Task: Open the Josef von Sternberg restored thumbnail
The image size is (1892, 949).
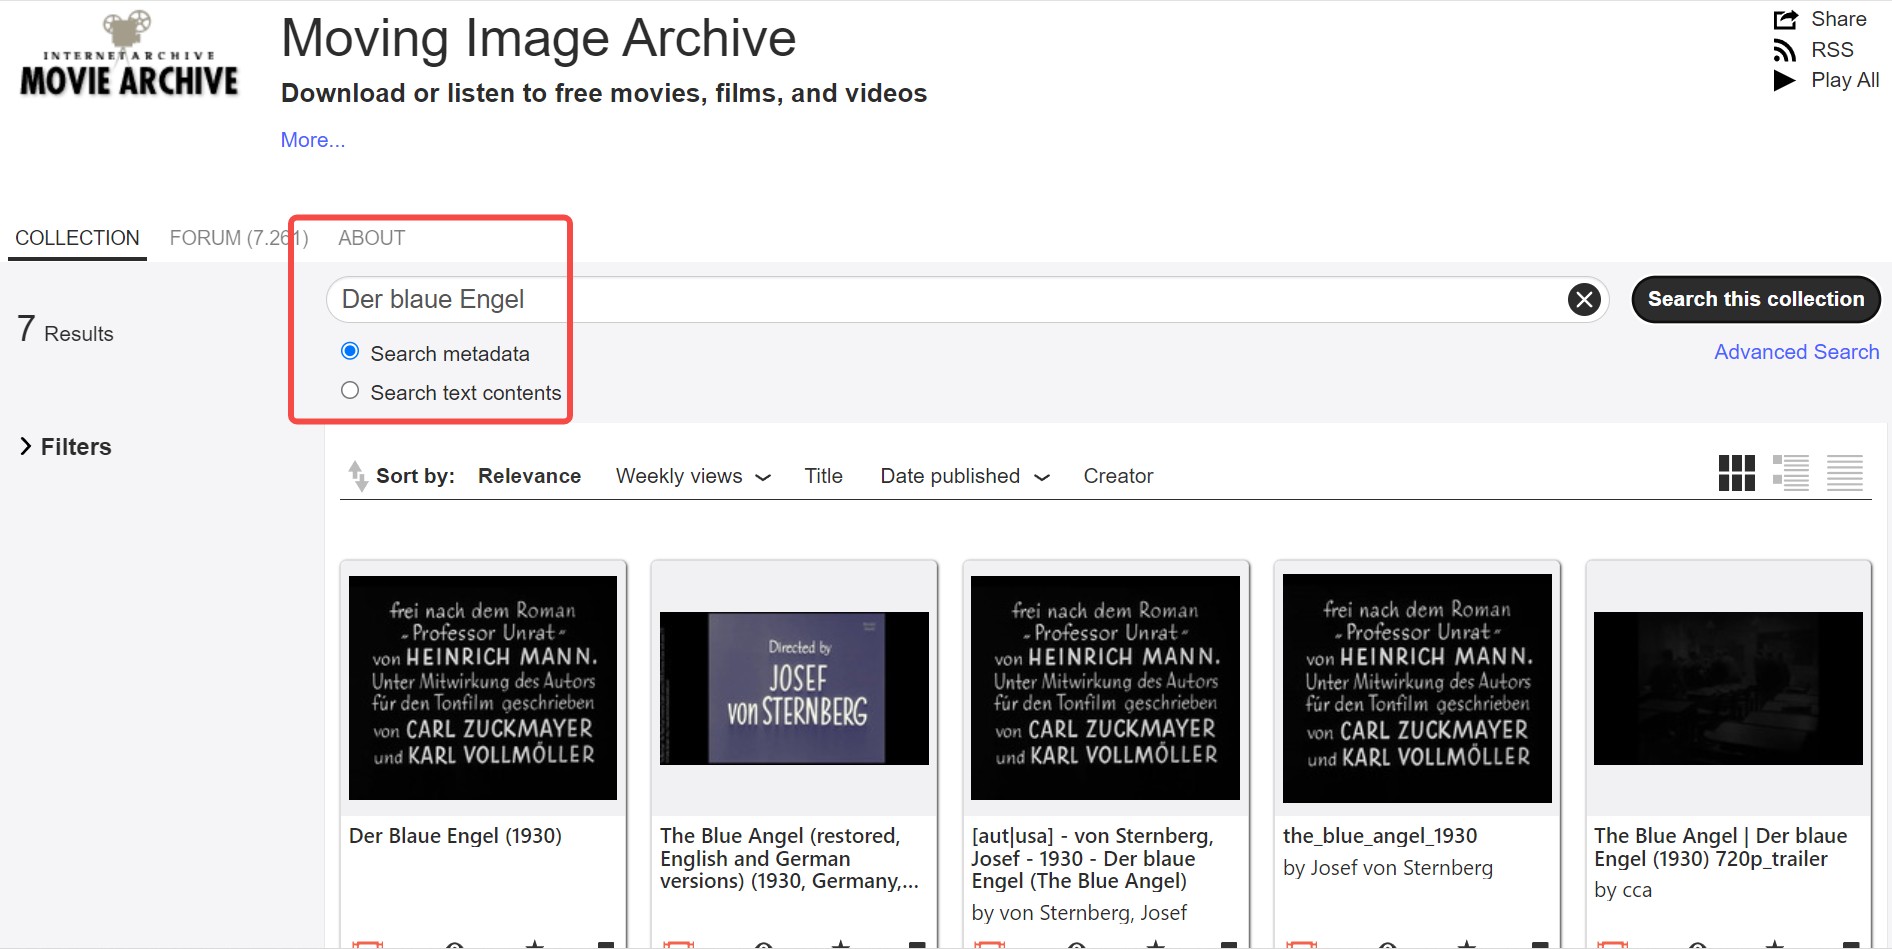Action: click(x=794, y=688)
